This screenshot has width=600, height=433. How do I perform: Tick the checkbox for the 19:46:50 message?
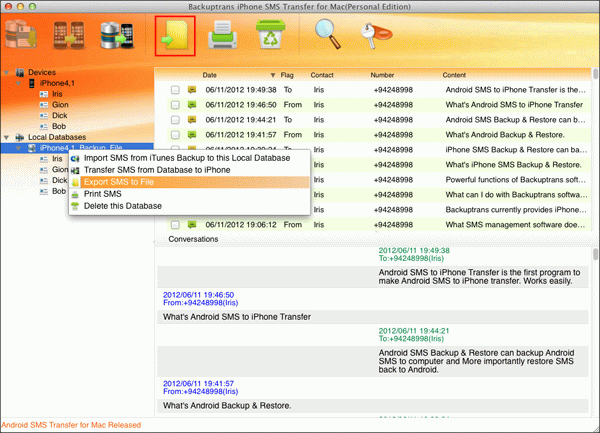point(175,105)
